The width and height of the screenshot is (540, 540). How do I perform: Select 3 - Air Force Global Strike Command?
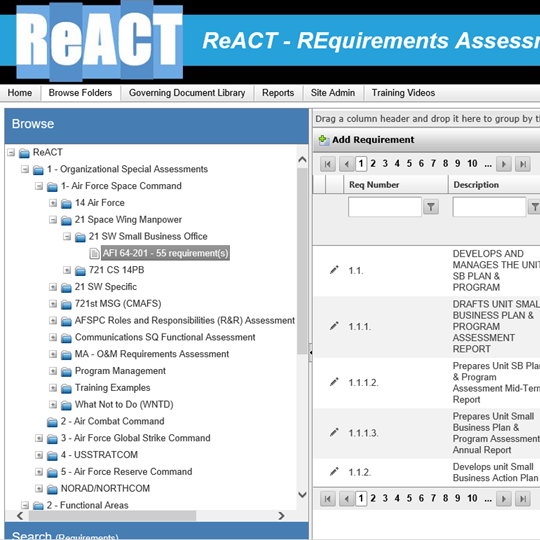point(135,438)
